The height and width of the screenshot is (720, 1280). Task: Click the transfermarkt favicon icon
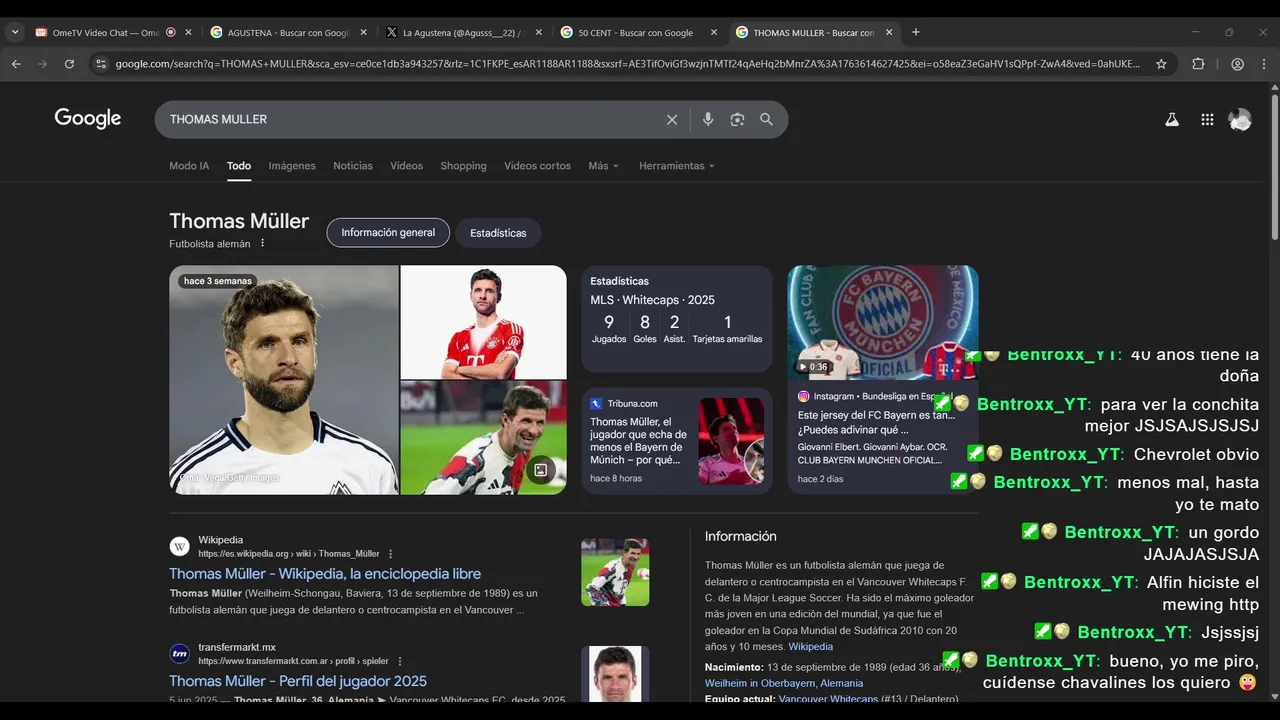click(x=179, y=654)
